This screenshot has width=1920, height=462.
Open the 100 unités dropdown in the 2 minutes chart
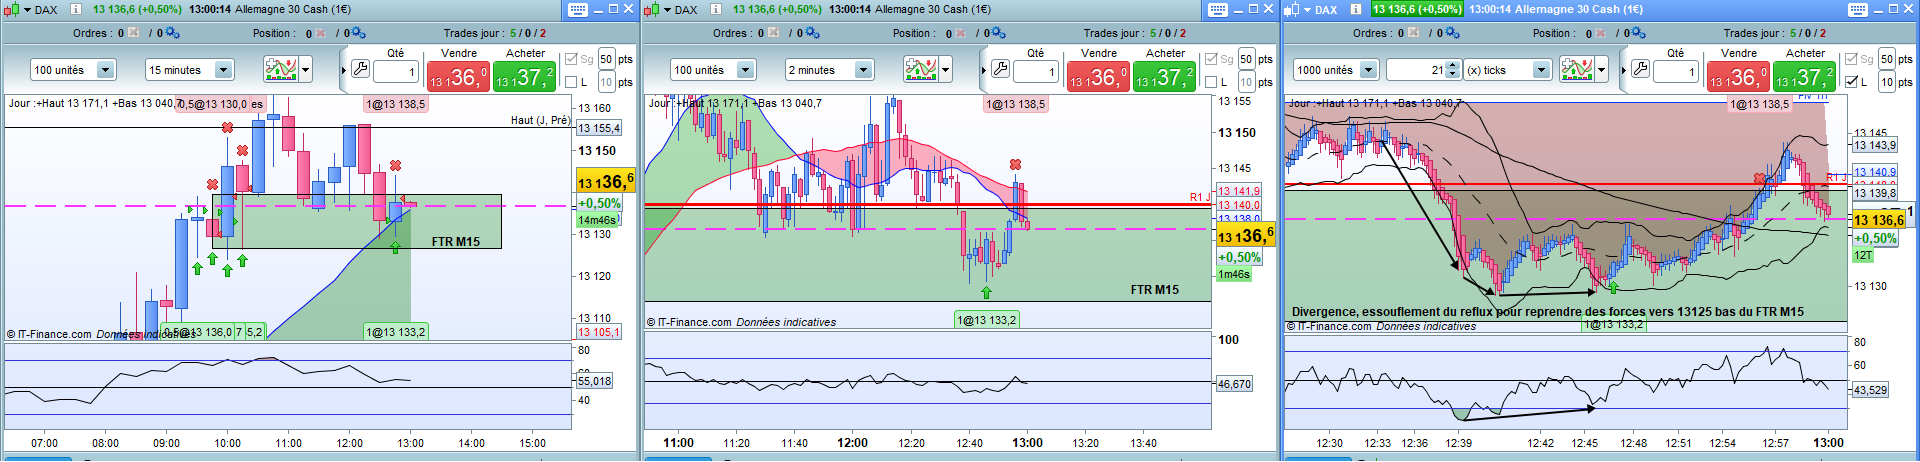pyautogui.click(x=745, y=70)
